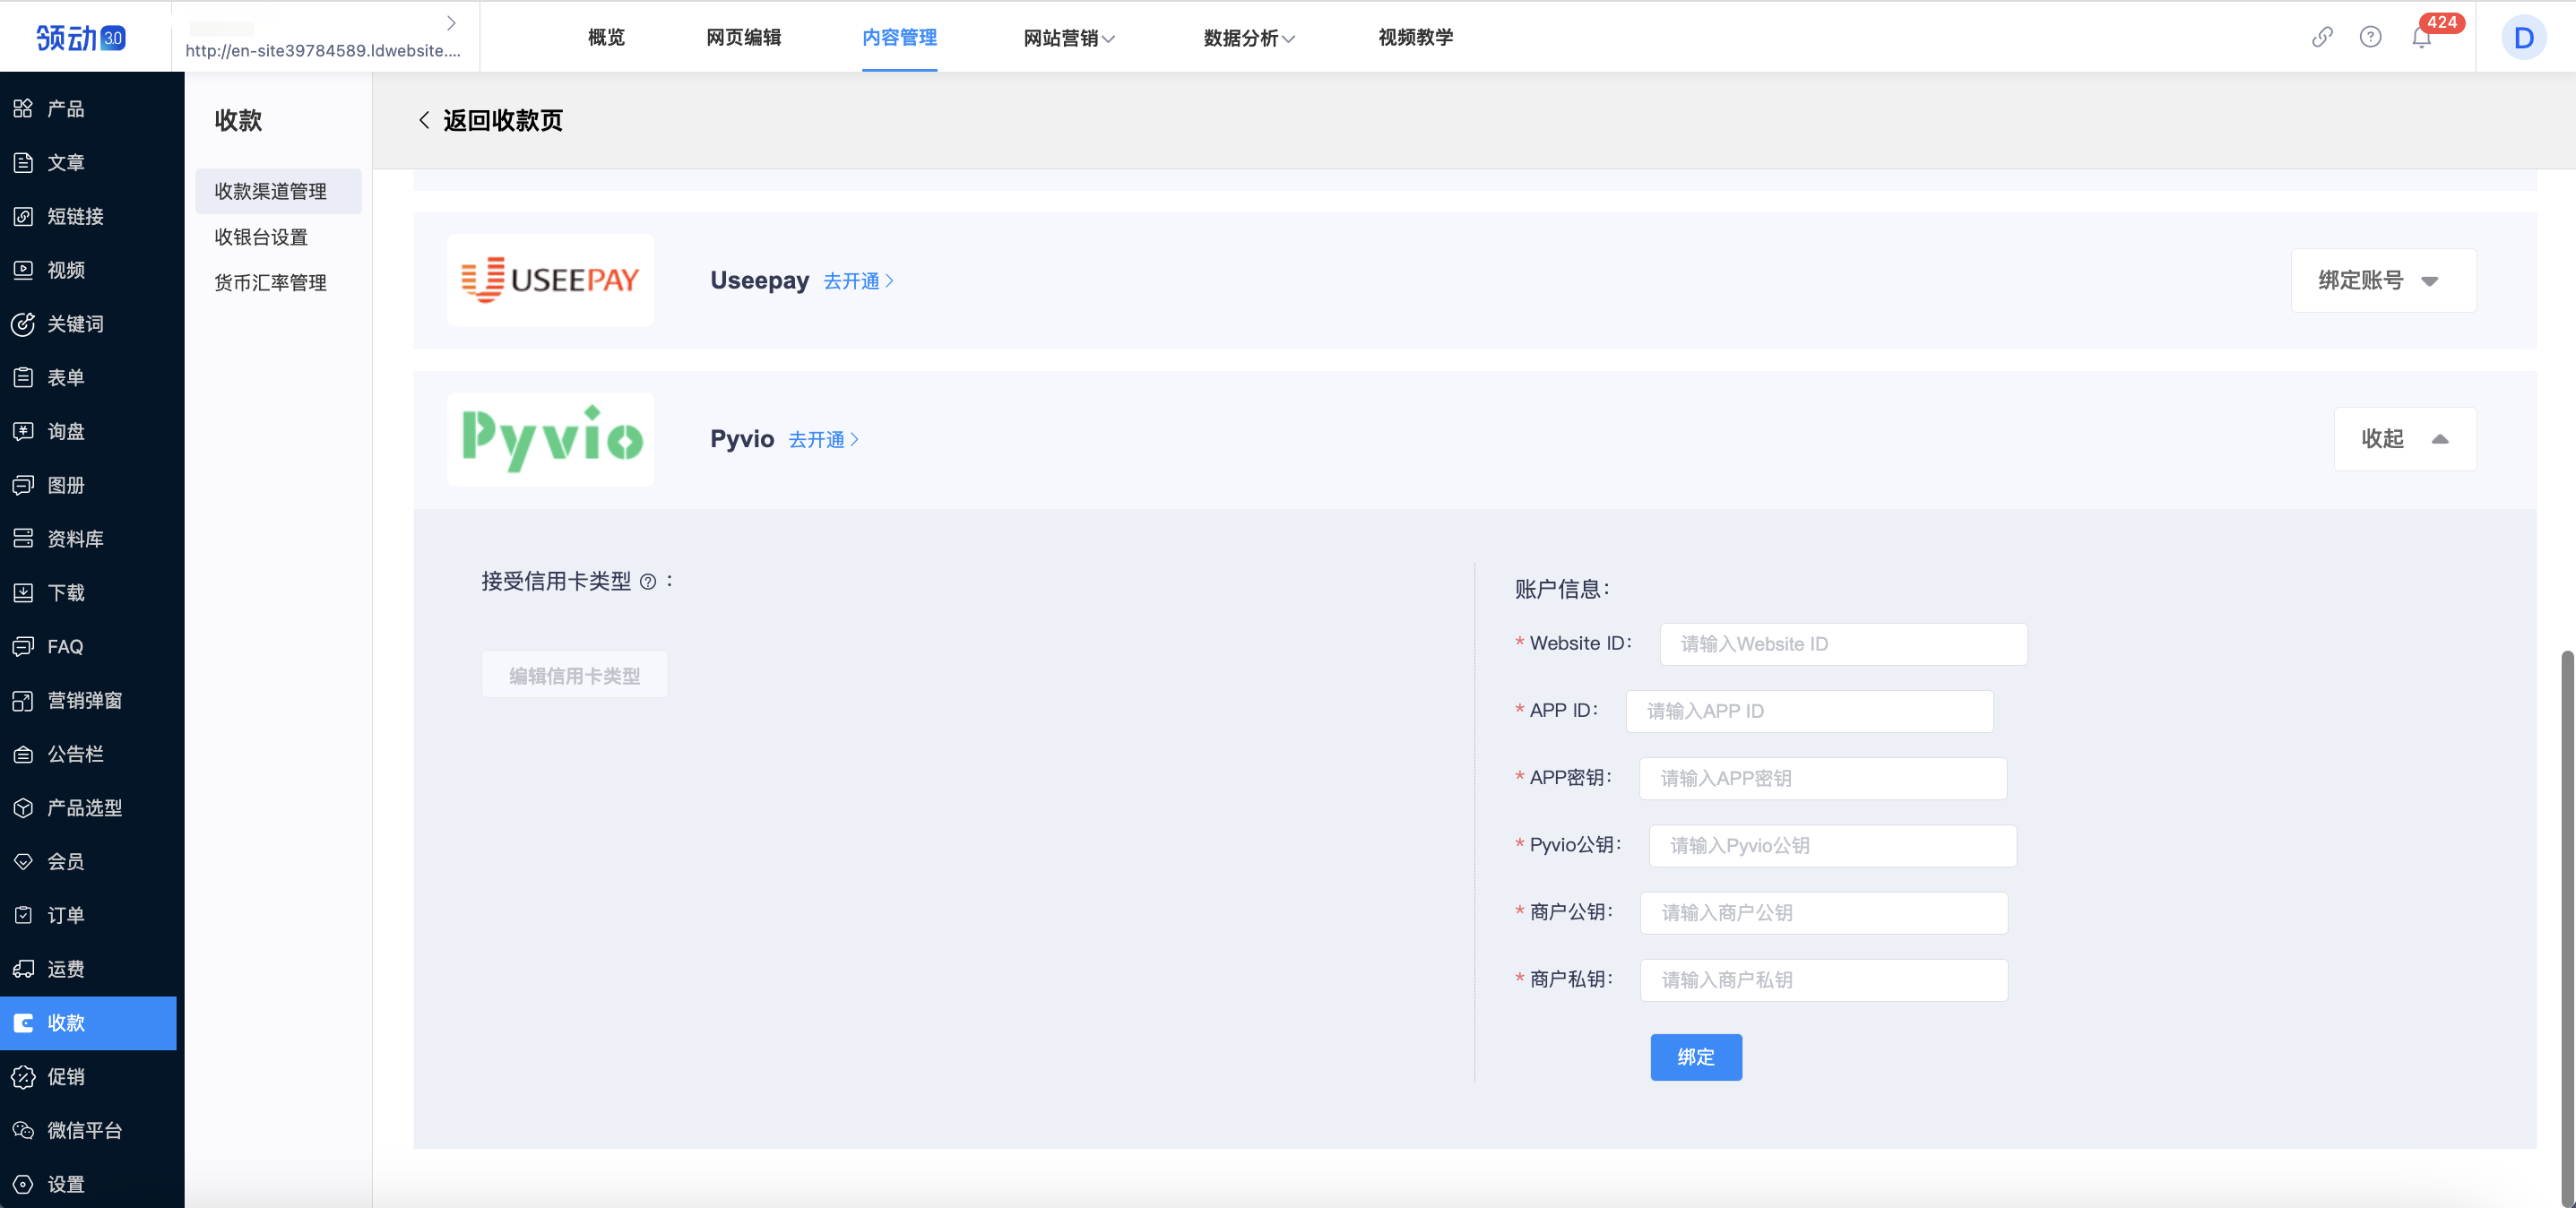Open the notifications bell with 424 badge
Image resolution: width=2576 pixels, height=1208 pixels.
pyautogui.click(x=2422, y=38)
